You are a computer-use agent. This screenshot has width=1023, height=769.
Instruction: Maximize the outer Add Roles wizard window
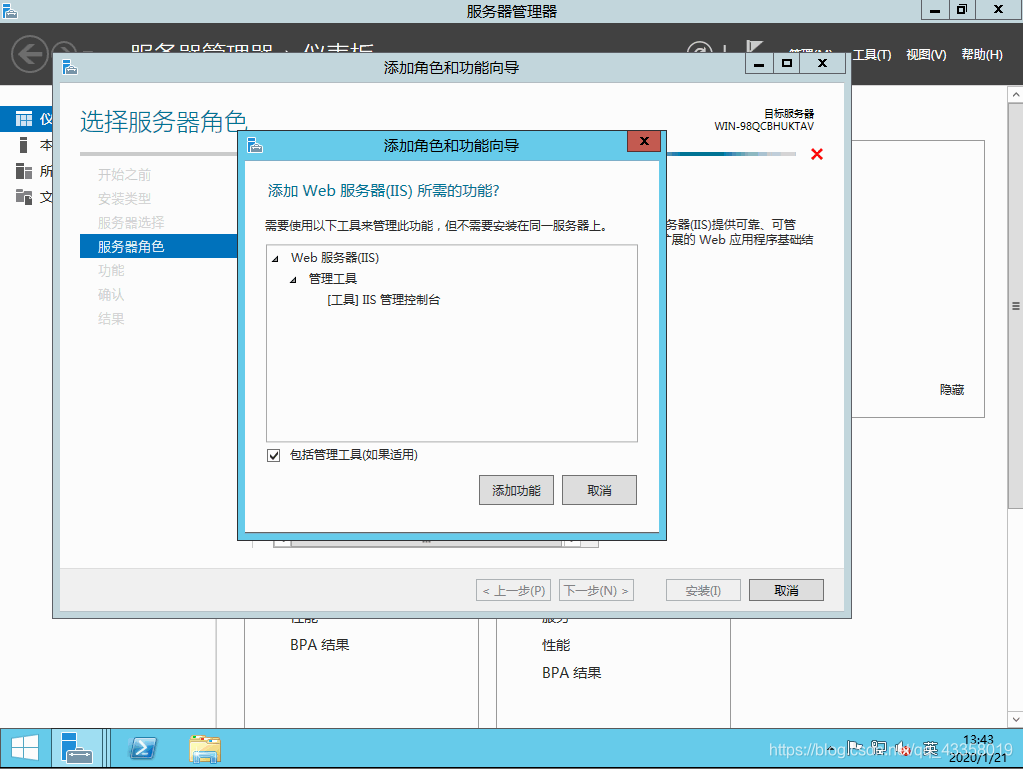(x=787, y=64)
